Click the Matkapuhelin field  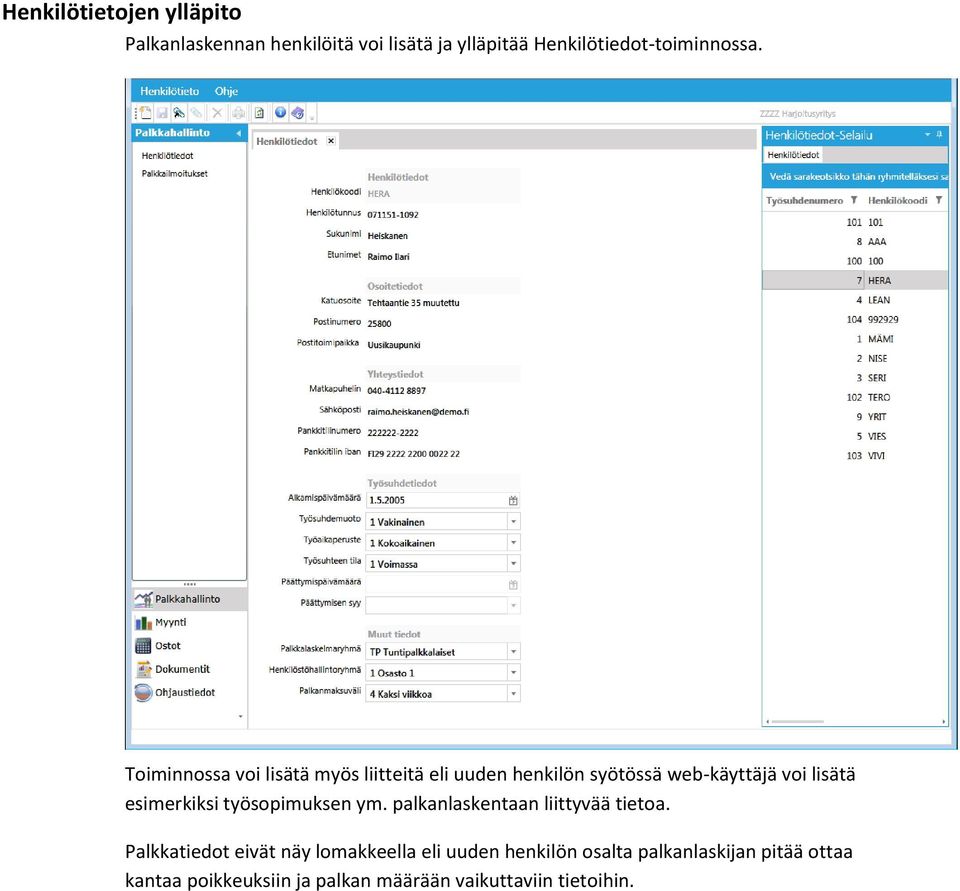point(443,391)
